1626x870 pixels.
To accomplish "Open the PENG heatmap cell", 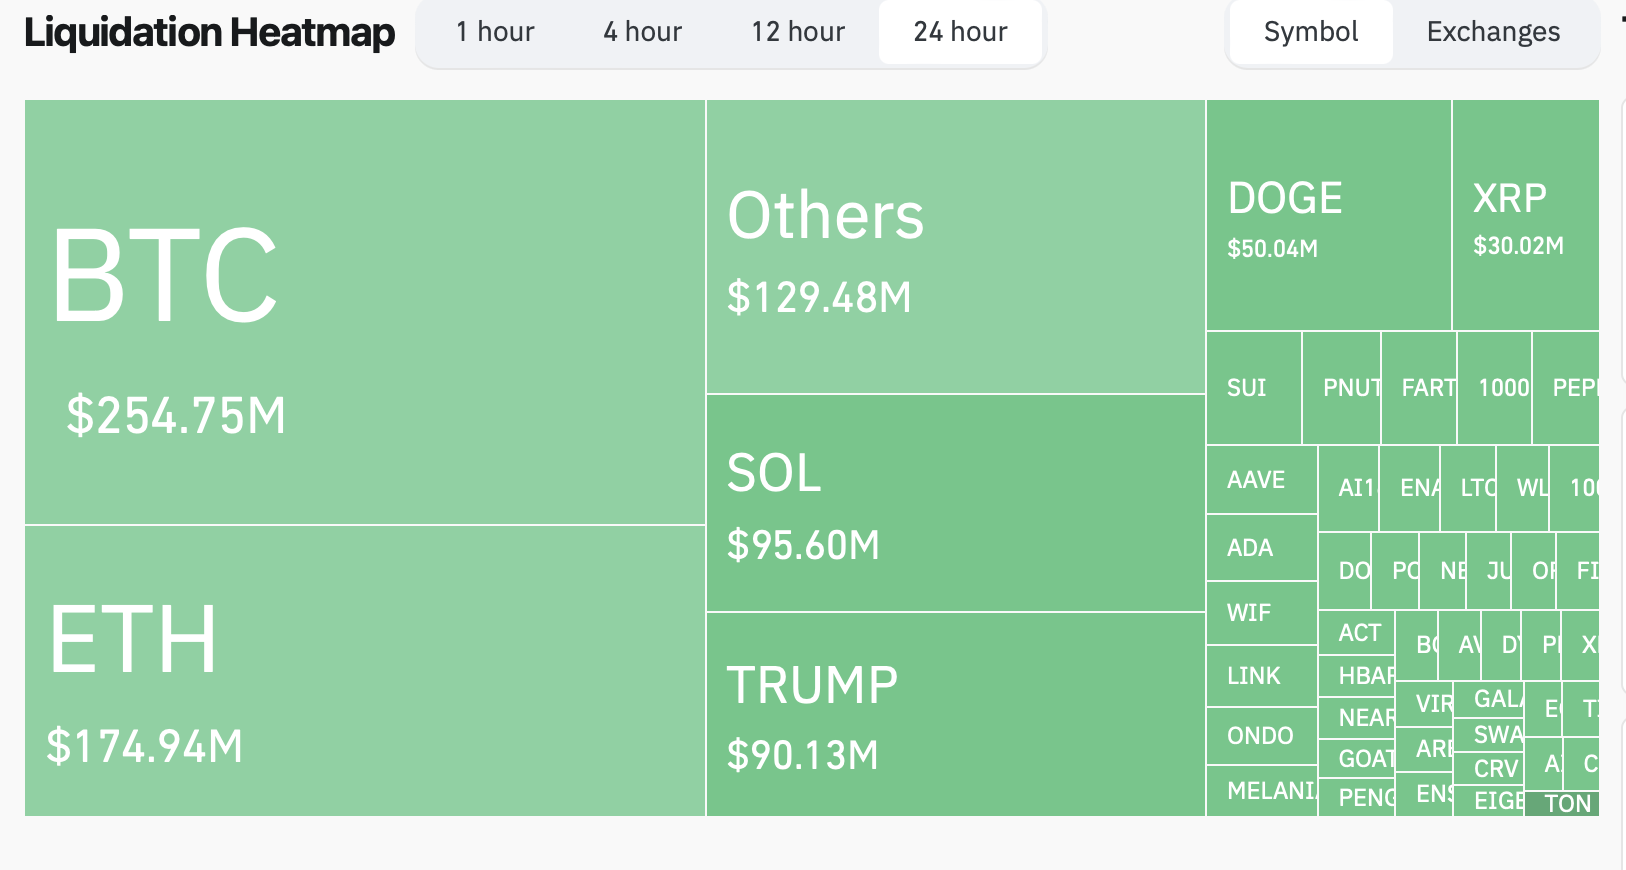I will pyautogui.click(x=1356, y=797).
